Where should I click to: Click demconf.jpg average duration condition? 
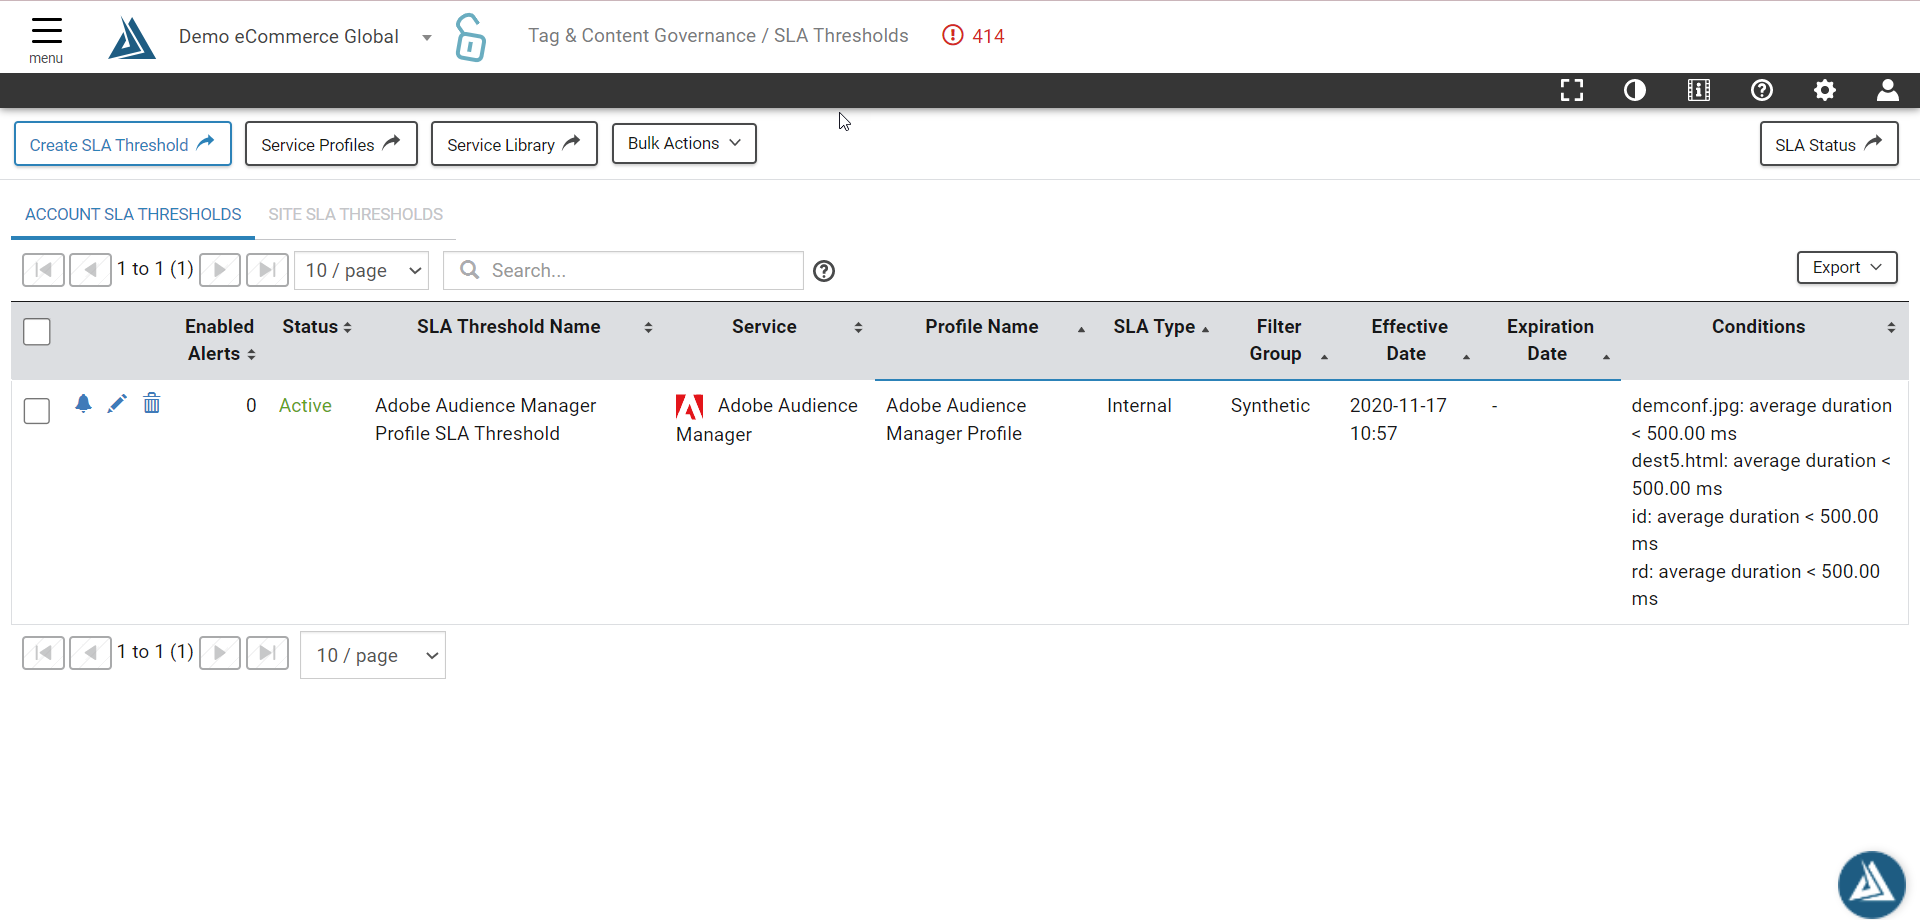(1761, 419)
